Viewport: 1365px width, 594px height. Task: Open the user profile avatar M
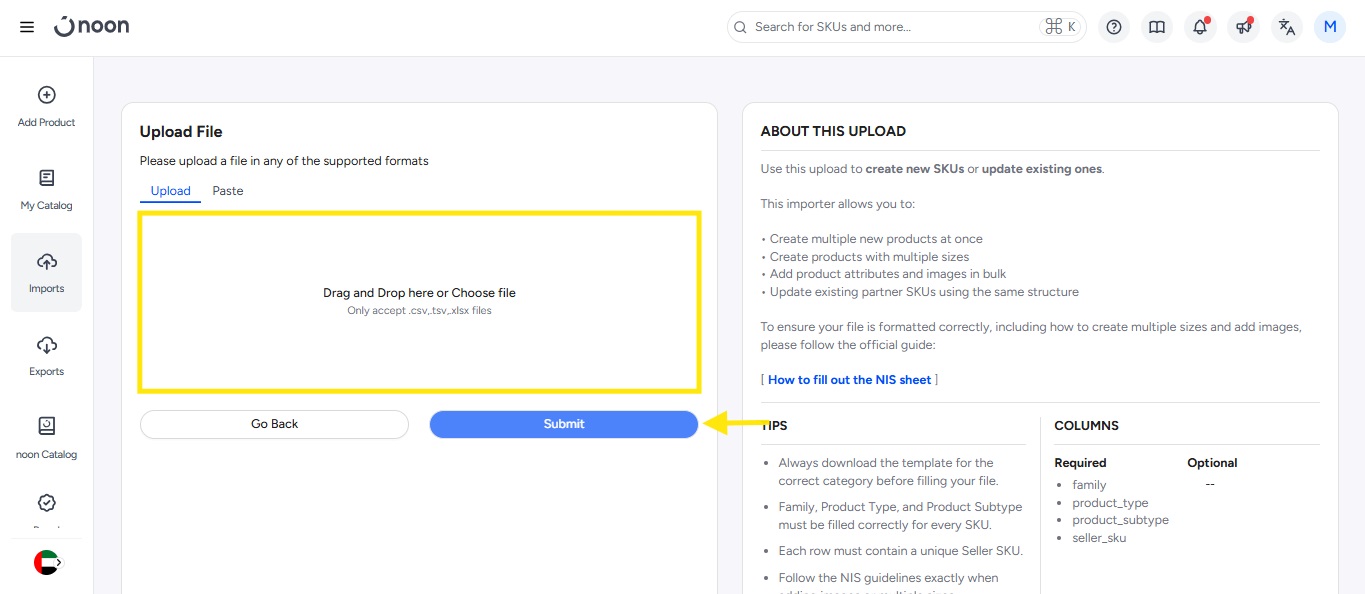[x=1330, y=27]
